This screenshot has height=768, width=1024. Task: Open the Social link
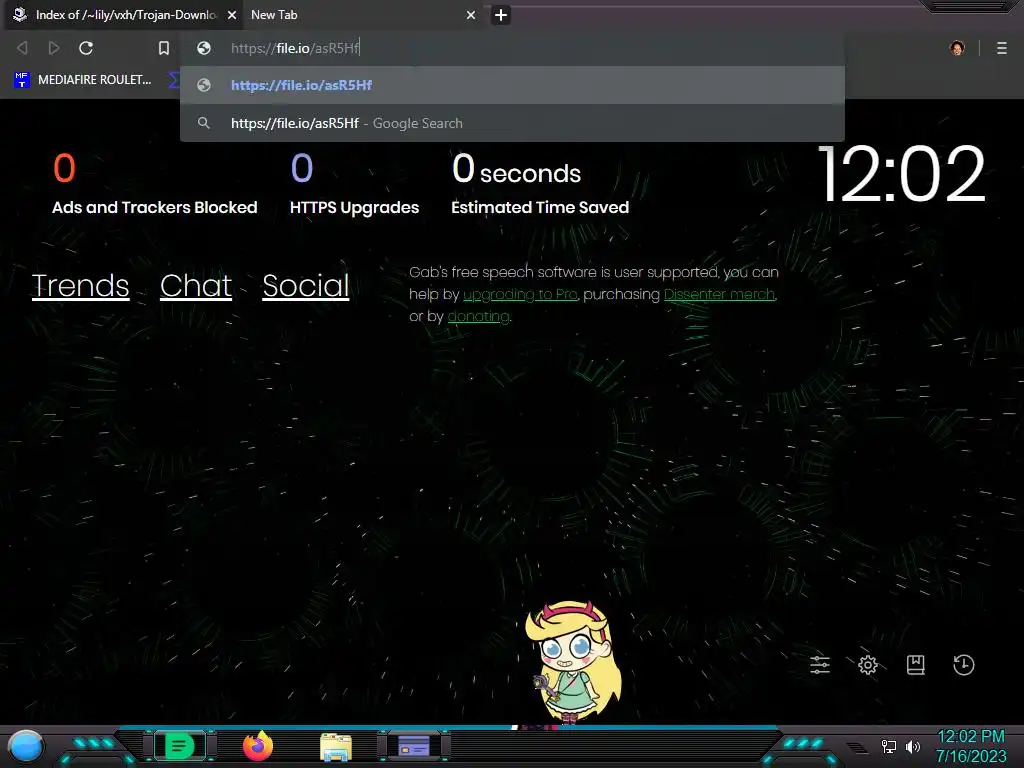(x=306, y=286)
